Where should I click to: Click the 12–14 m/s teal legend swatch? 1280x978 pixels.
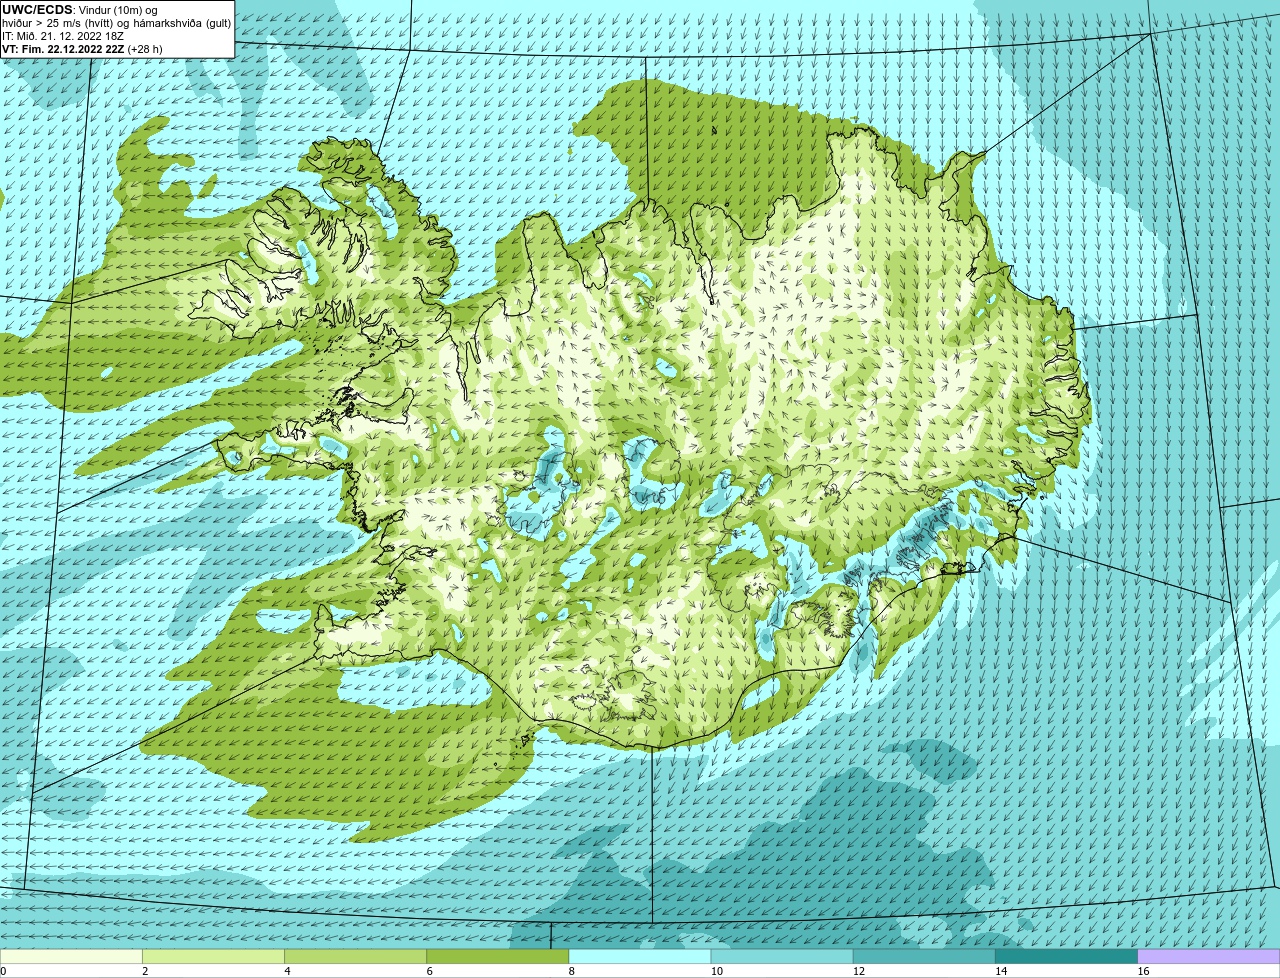tap(924, 956)
